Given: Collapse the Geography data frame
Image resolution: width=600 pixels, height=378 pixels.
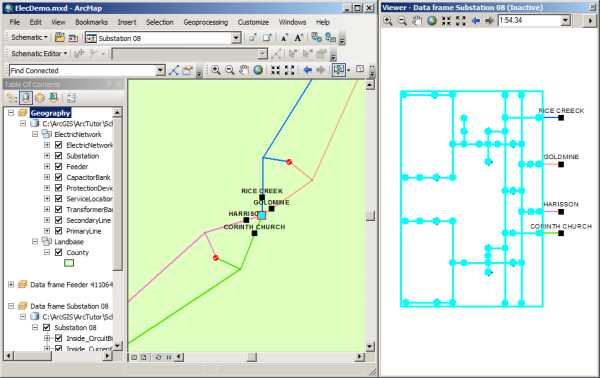Looking at the screenshot, I should tap(11, 113).
